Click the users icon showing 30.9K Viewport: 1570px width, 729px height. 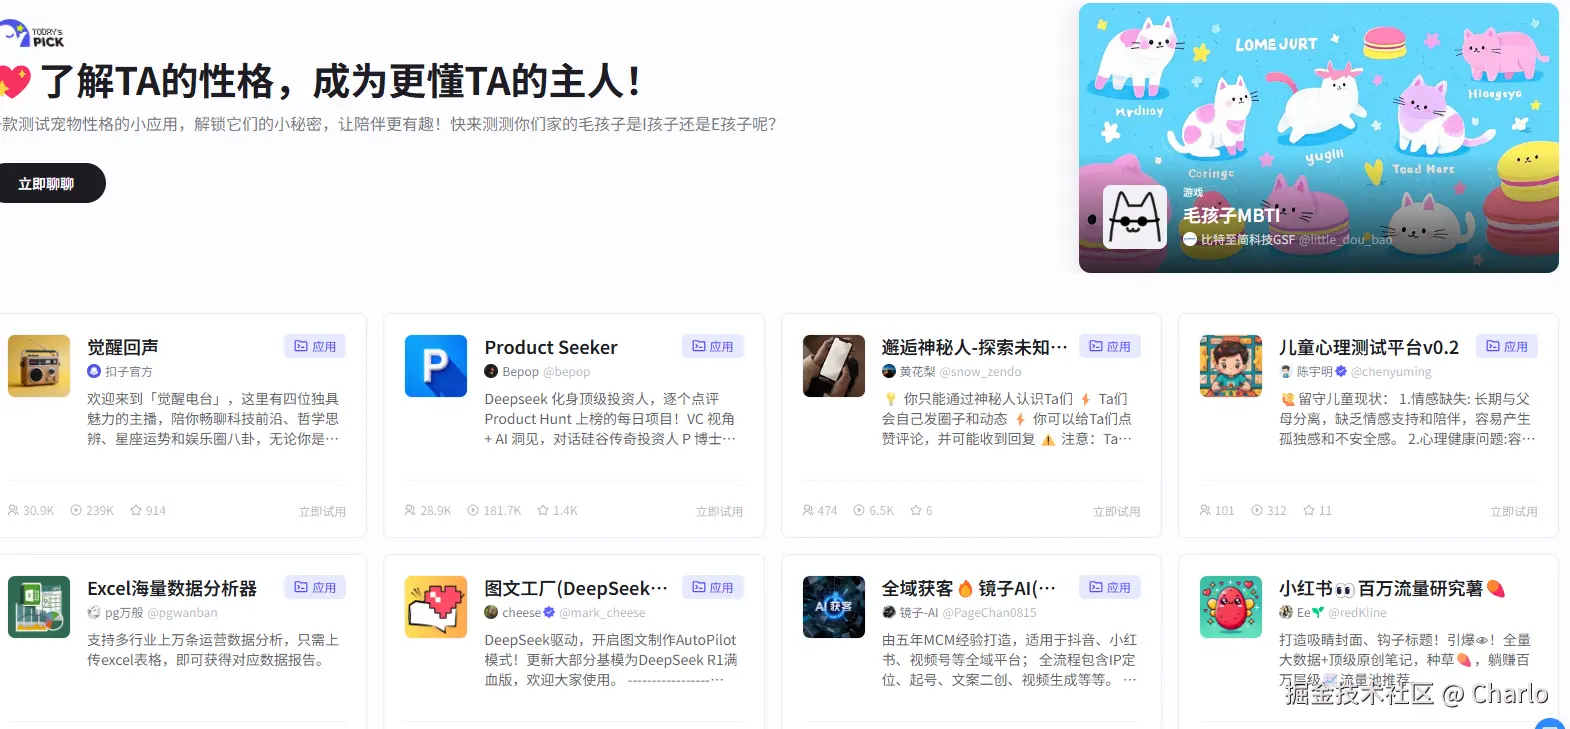pyautogui.click(x=13, y=510)
